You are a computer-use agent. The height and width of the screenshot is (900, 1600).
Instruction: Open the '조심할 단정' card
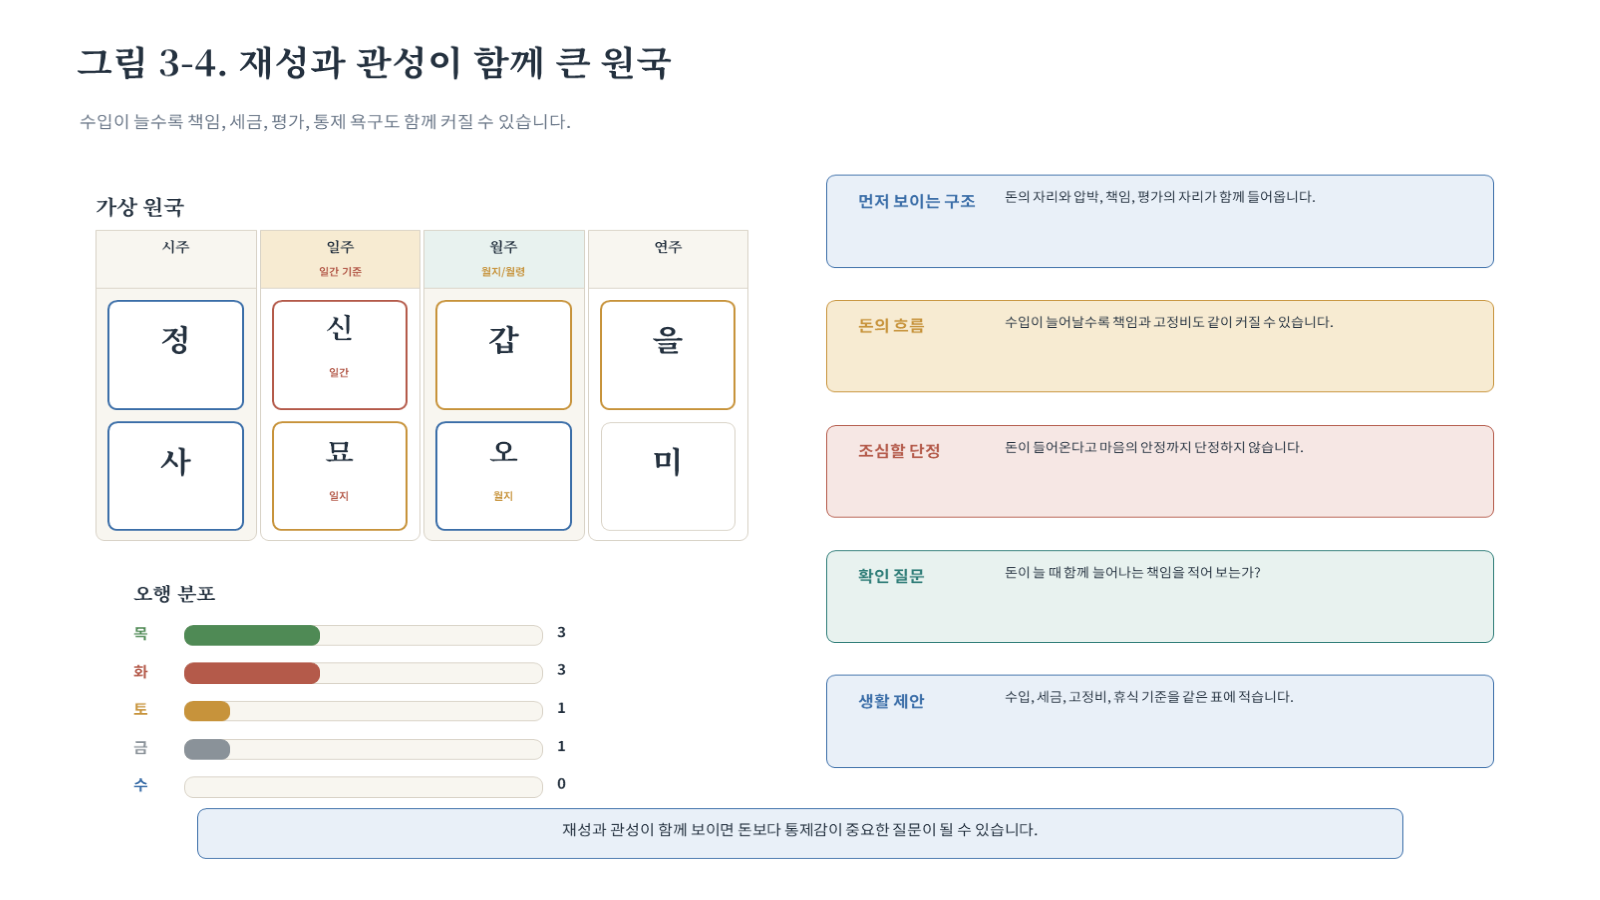point(1160,472)
